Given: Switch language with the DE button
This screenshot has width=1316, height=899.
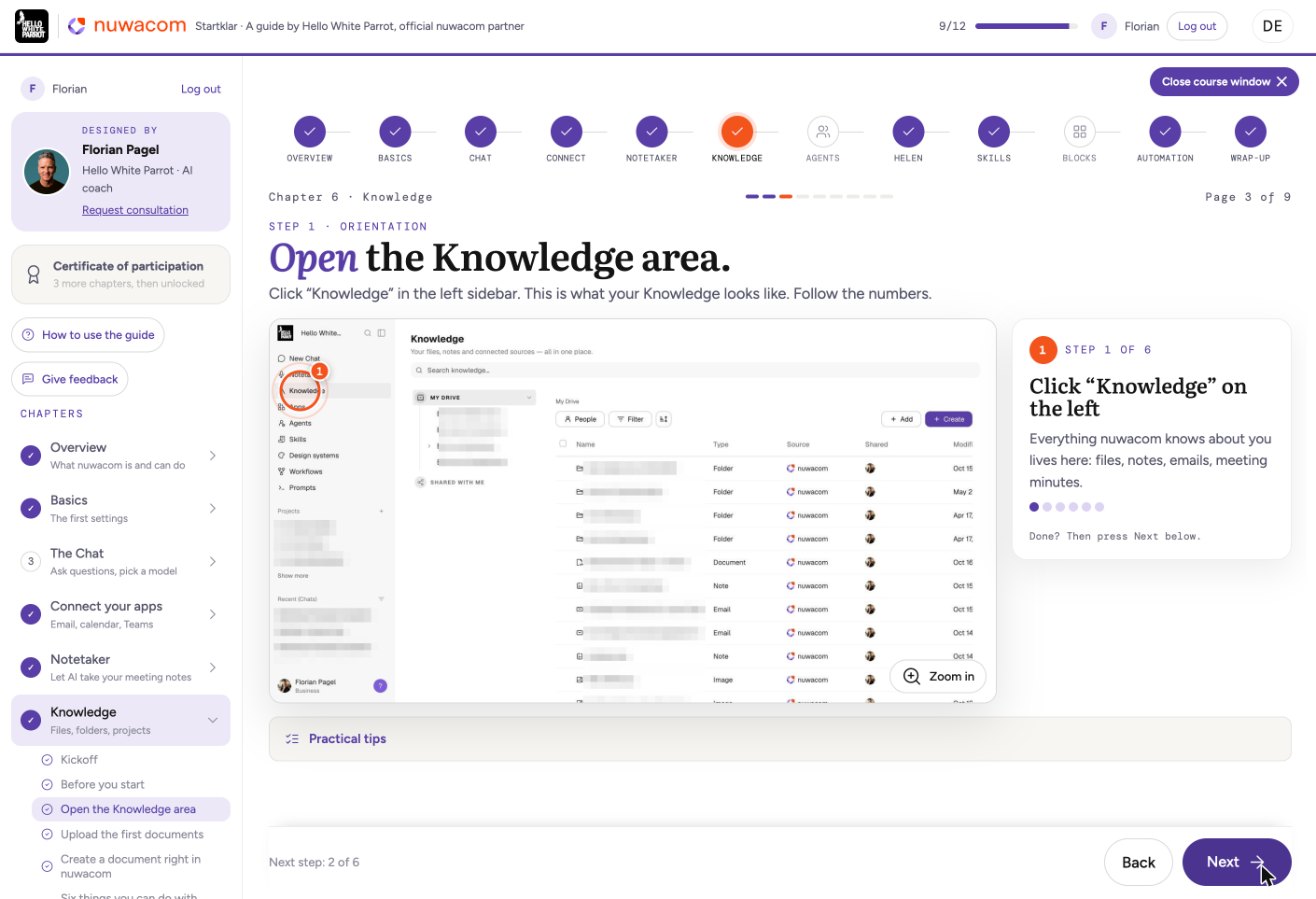Looking at the screenshot, I should 1272,26.
